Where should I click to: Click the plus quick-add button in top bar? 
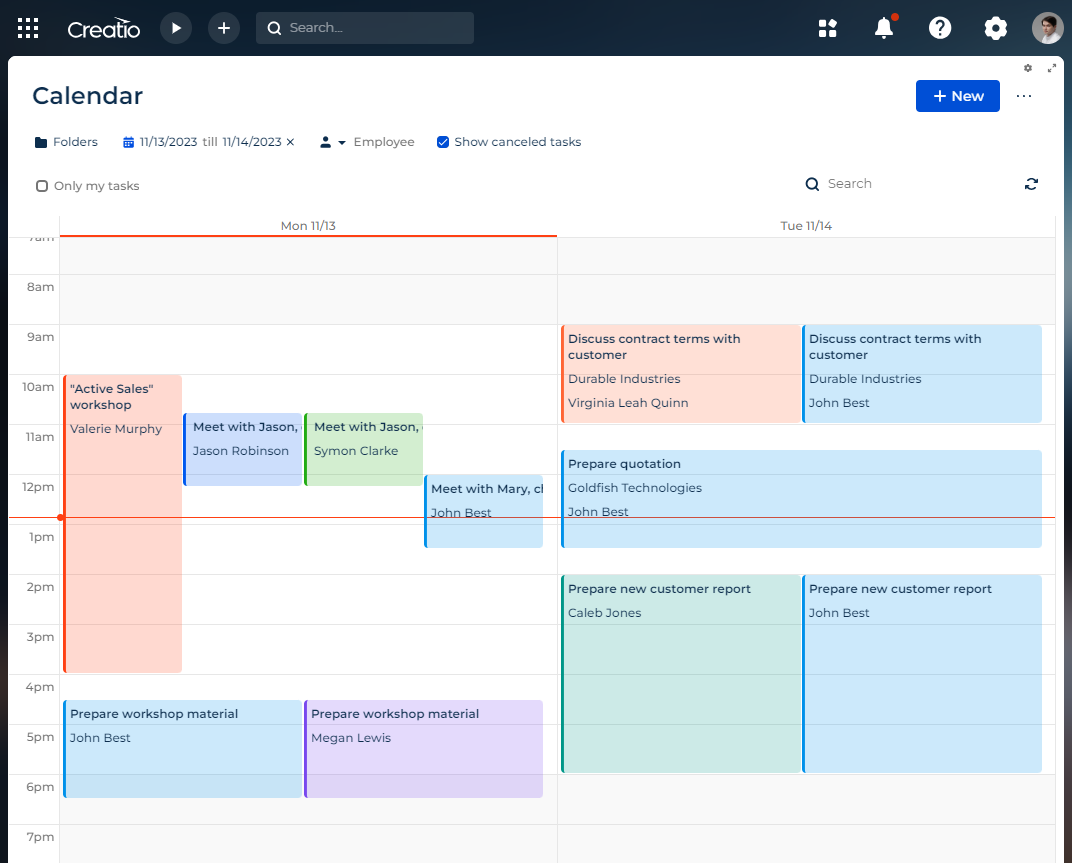click(224, 28)
